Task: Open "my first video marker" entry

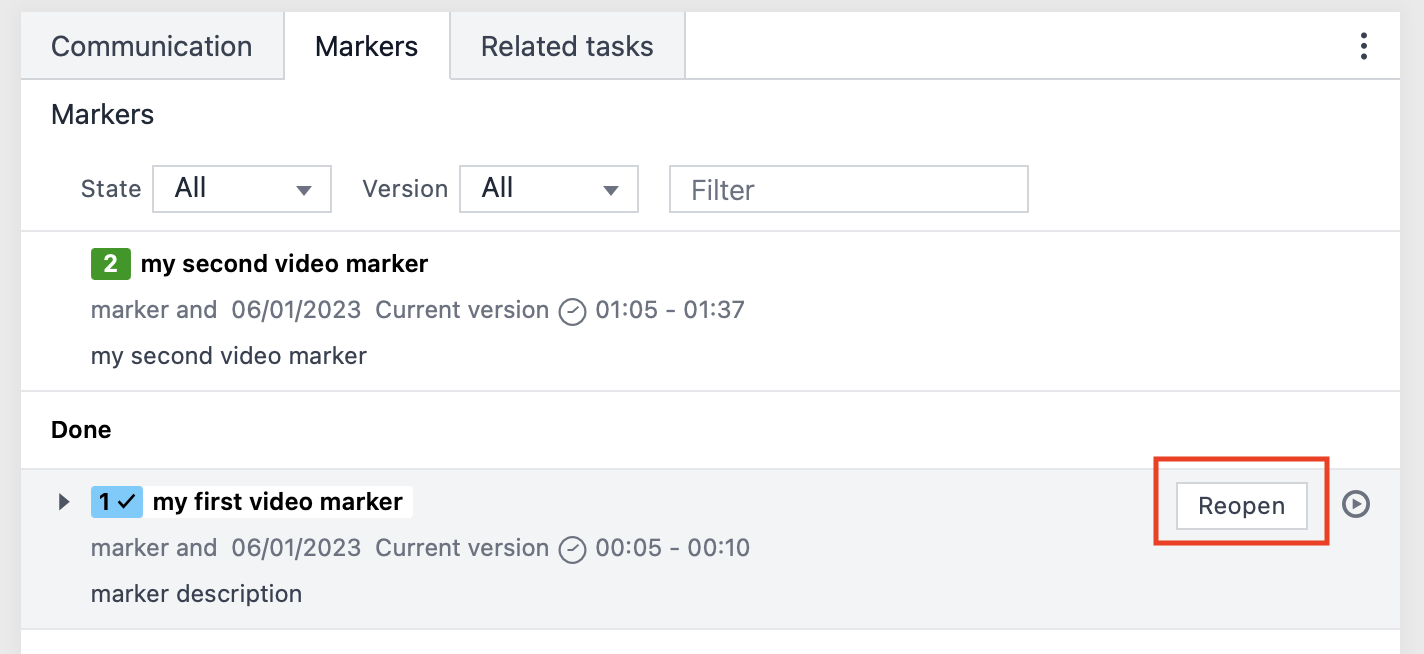Action: pos(279,502)
